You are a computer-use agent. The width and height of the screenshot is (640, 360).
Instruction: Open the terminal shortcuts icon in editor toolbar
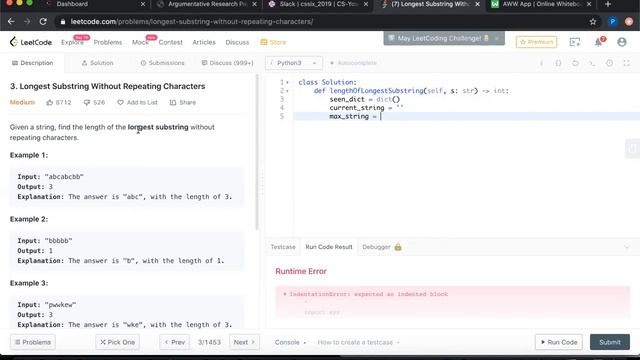592,63
